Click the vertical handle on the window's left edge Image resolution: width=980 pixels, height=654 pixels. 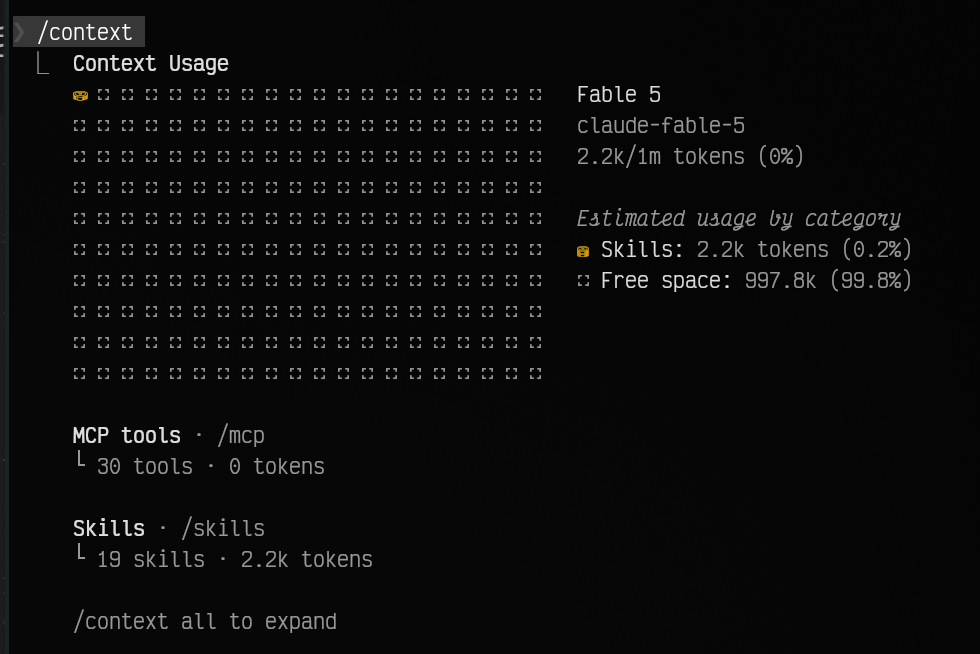pos(2,42)
